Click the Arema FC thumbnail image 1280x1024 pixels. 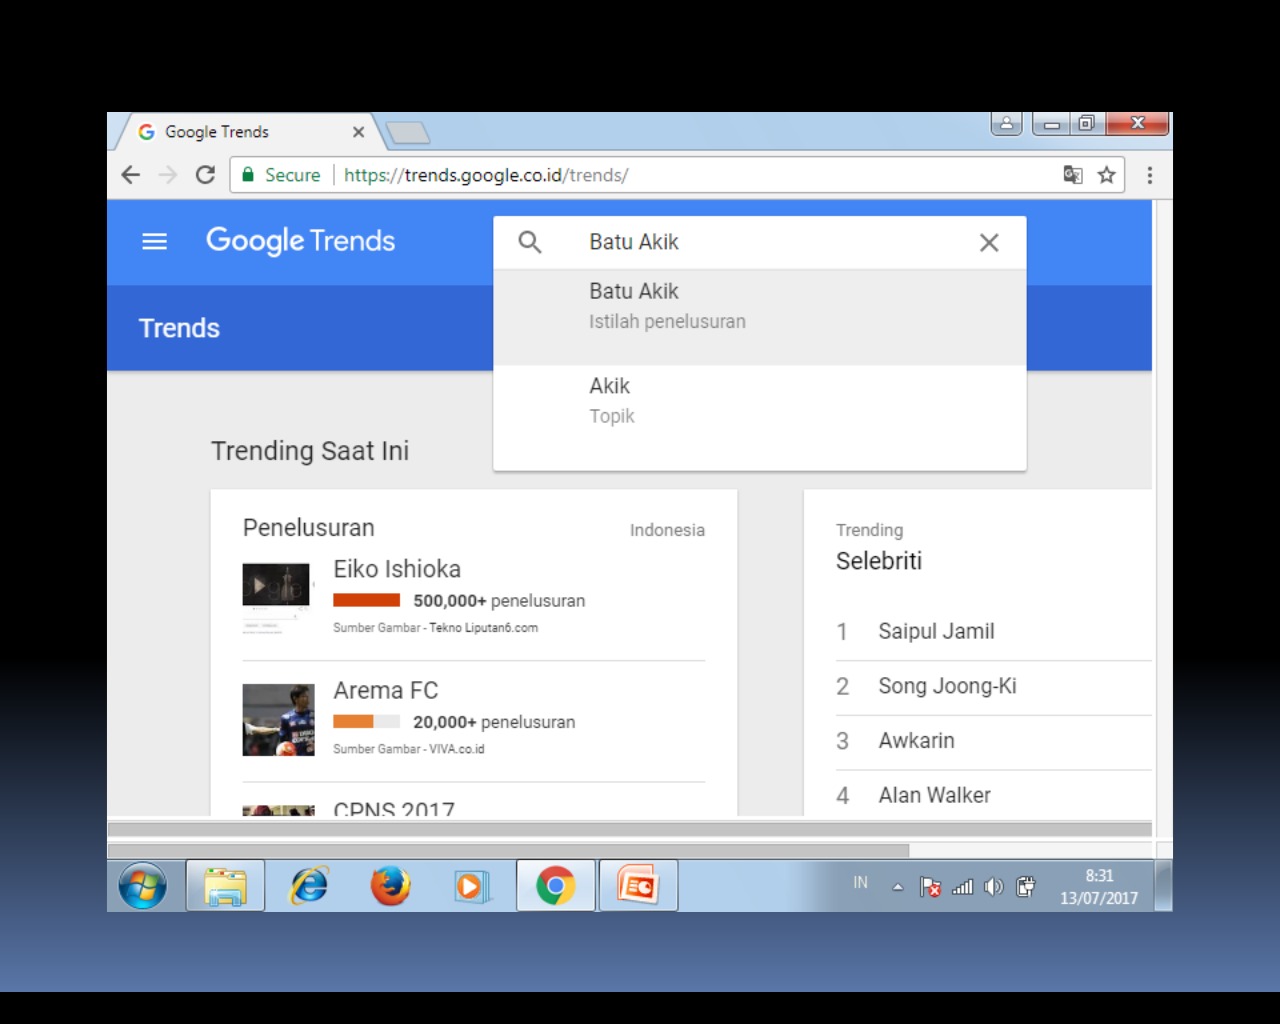(x=278, y=720)
